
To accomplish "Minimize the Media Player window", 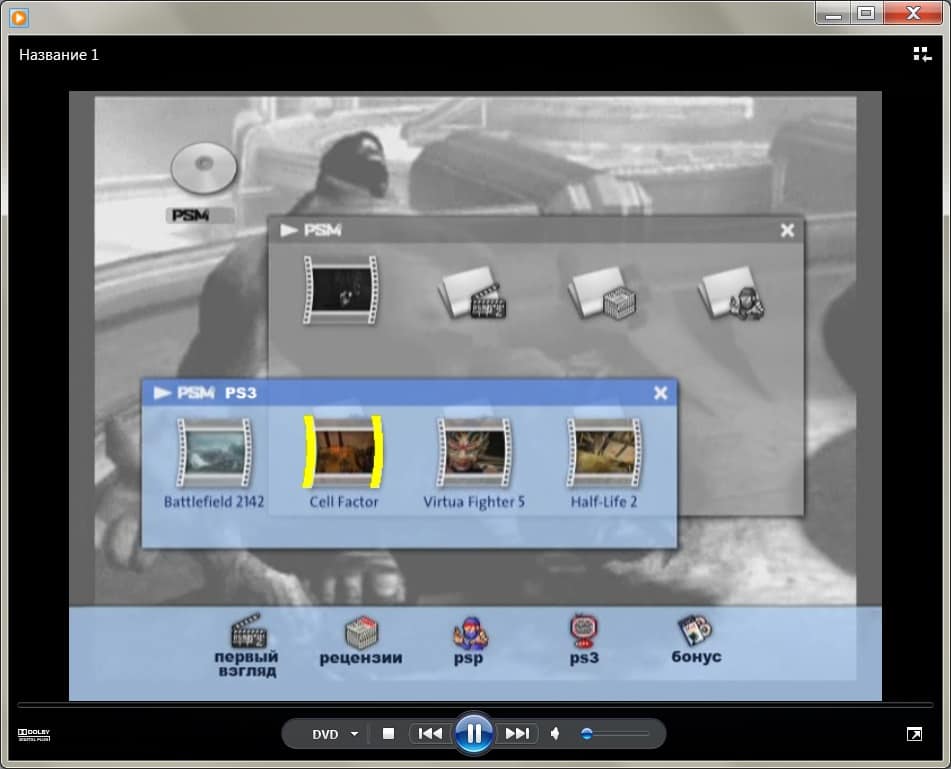I will [x=834, y=13].
